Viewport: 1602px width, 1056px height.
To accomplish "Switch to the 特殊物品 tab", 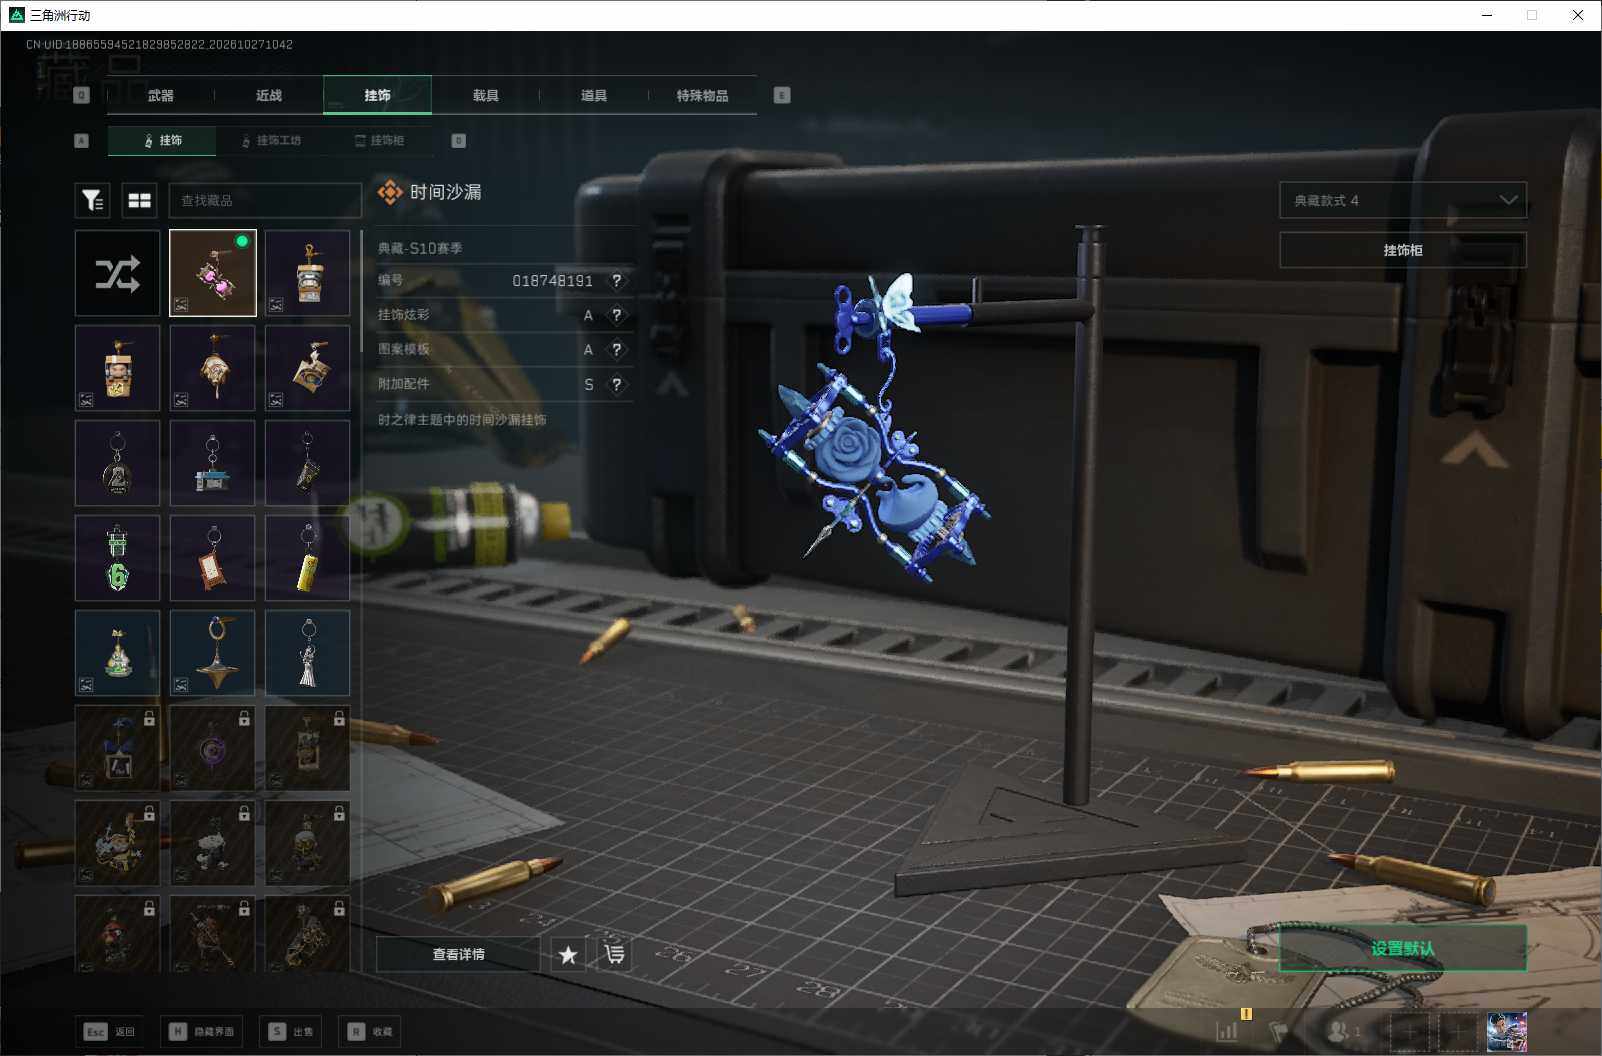I will (702, 95).
